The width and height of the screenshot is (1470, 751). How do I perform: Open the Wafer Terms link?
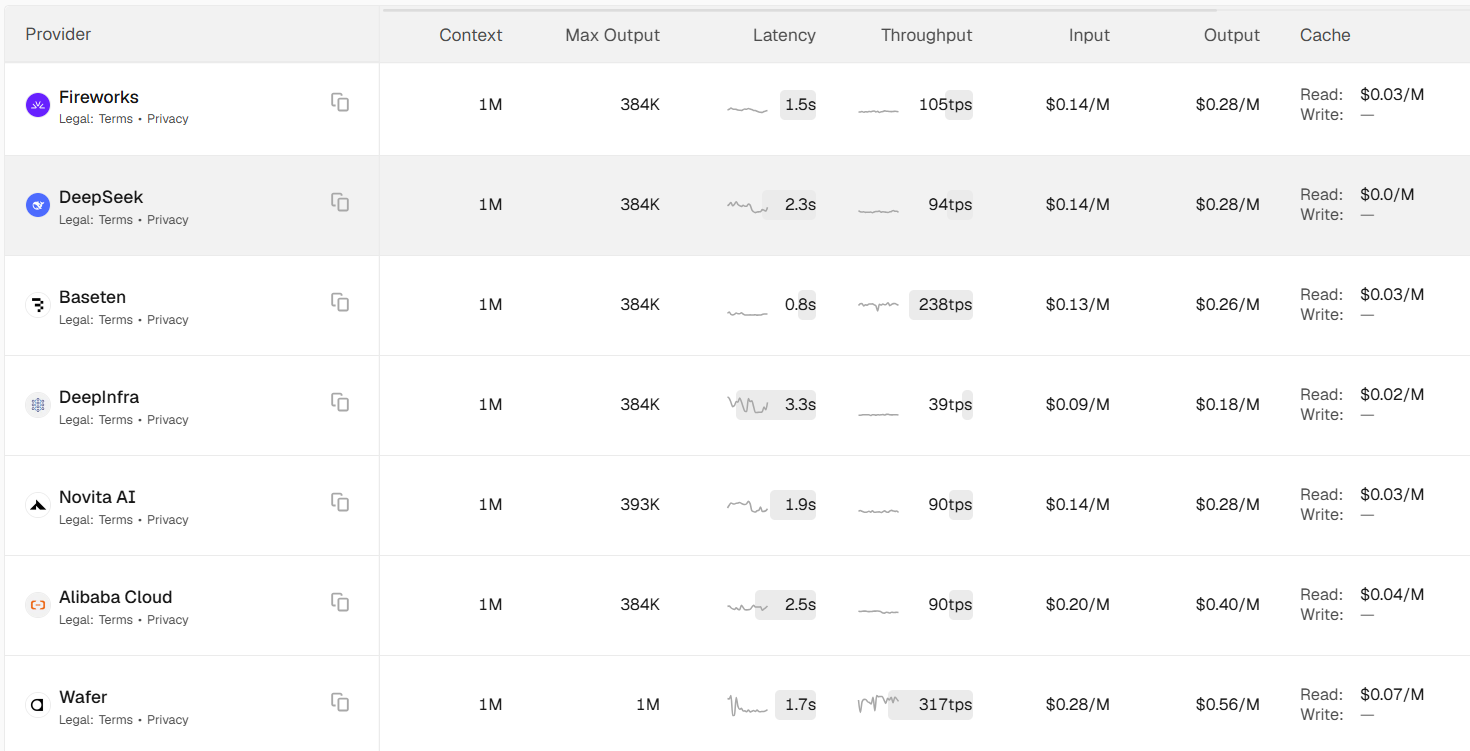(115, 720)
